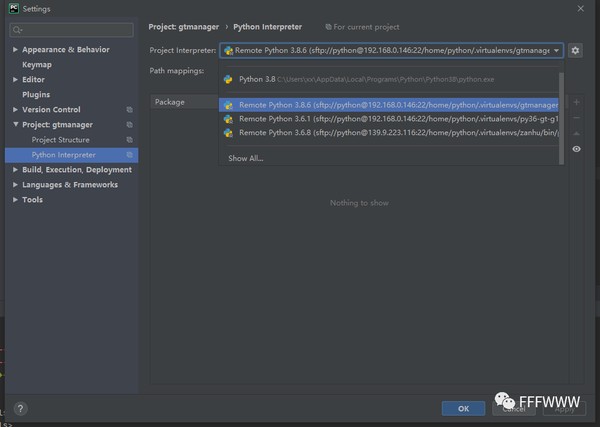Click the Python Interpreter breadcrumb text
600x427 pixels.
pyautogui.click(x=267, y=27)
